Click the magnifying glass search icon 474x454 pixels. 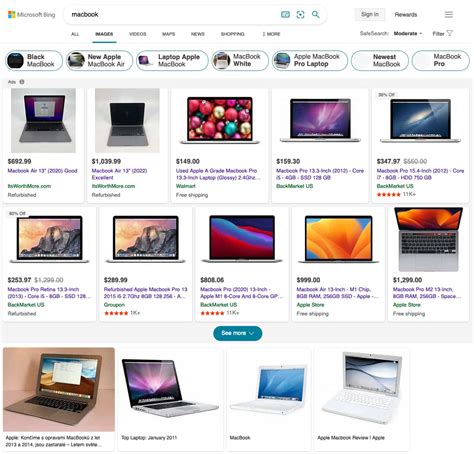[x=315, y=14]
